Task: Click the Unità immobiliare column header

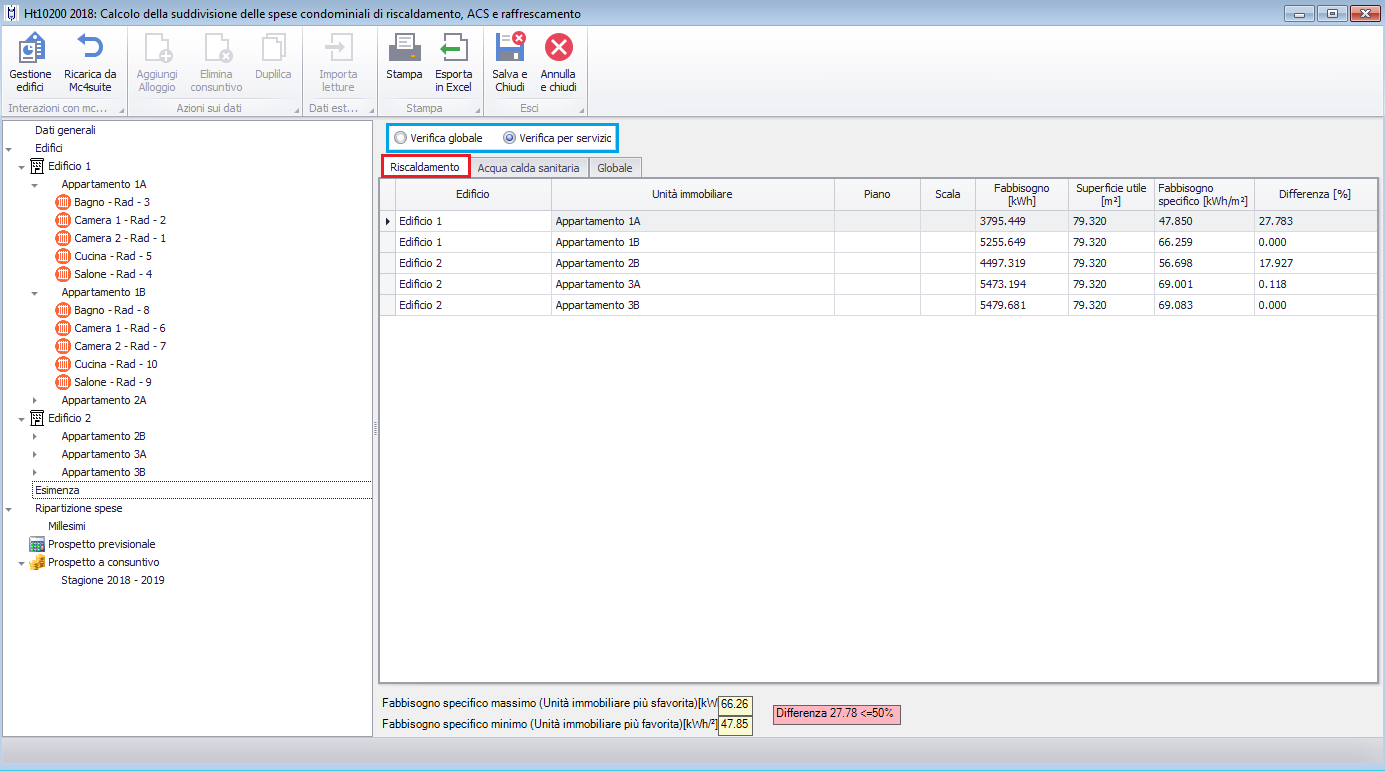Action: (692, 194)
